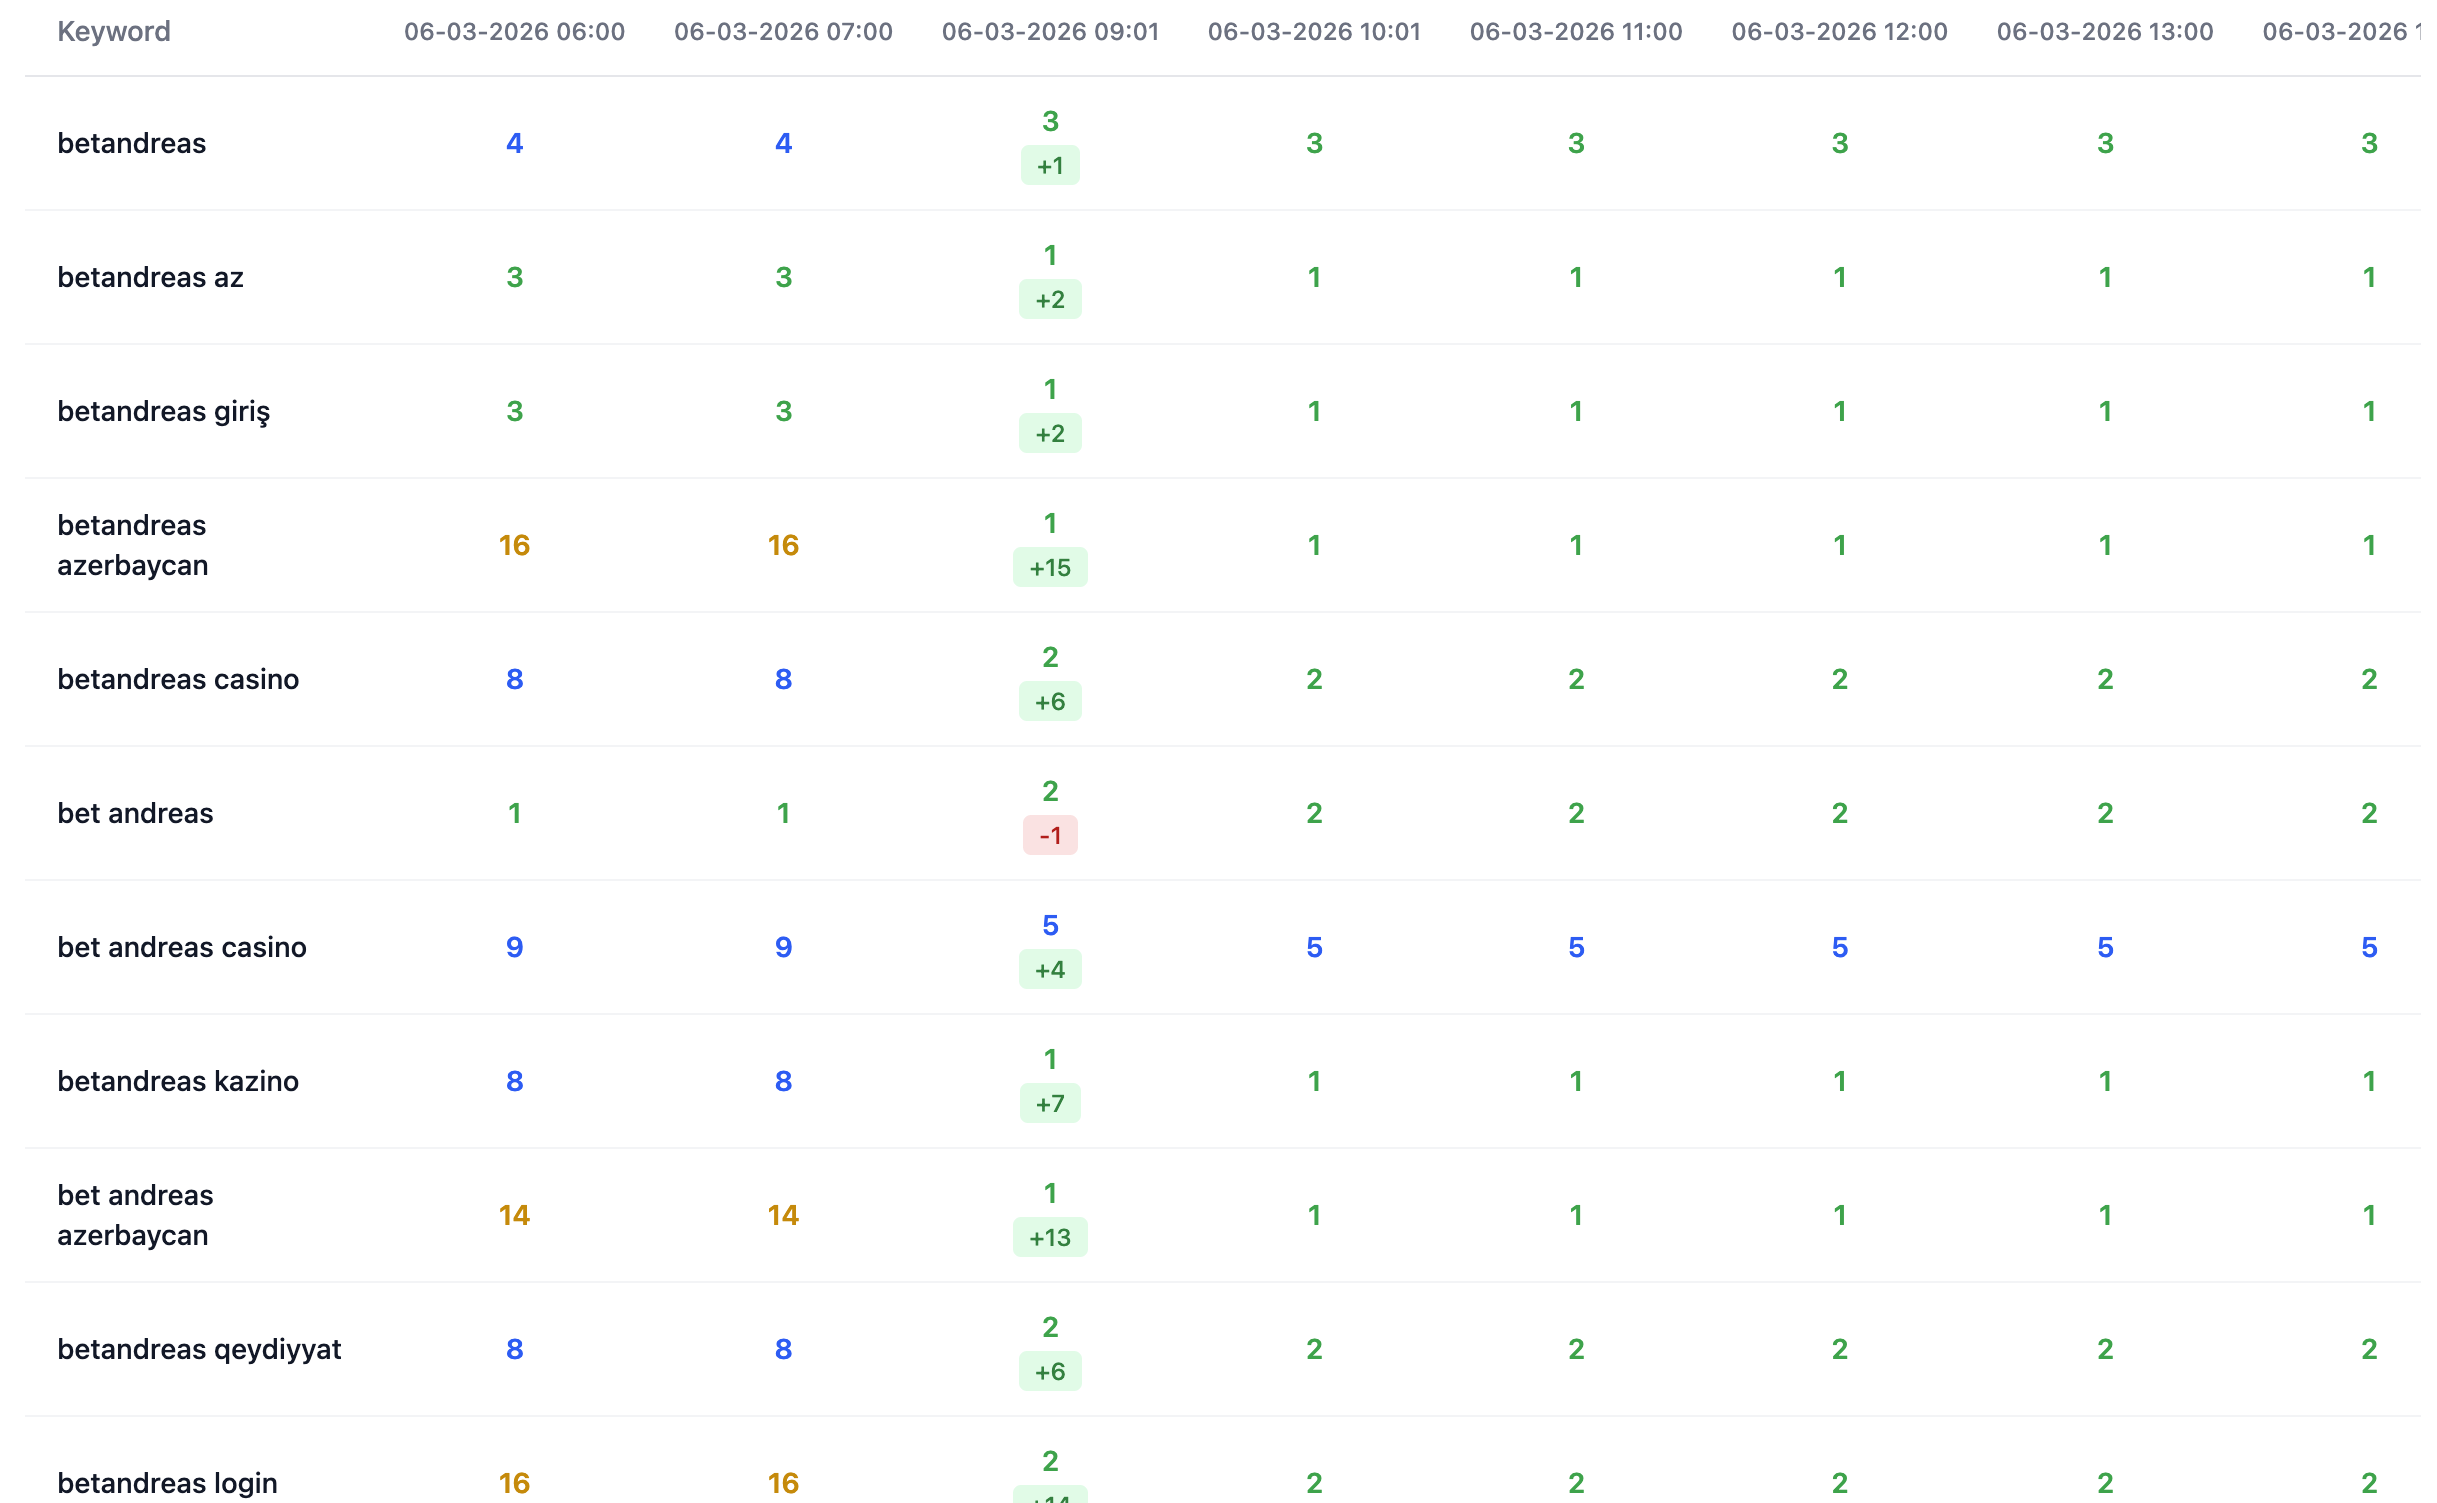Click the keyword 'betandreas casino'
The image size is (2437, 1503).
[178, 679]
